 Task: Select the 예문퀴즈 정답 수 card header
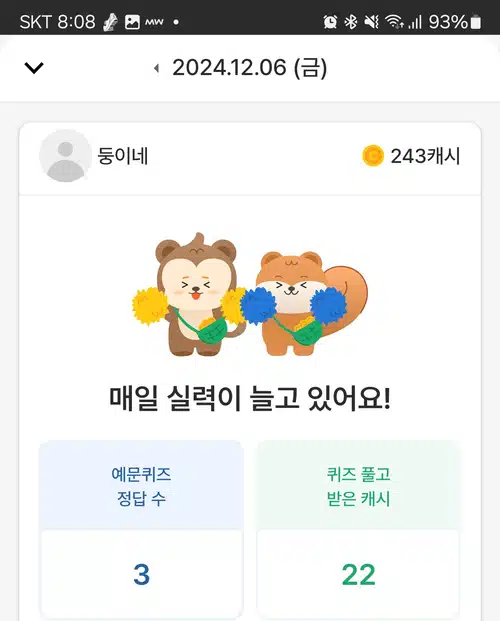point(141,486)
